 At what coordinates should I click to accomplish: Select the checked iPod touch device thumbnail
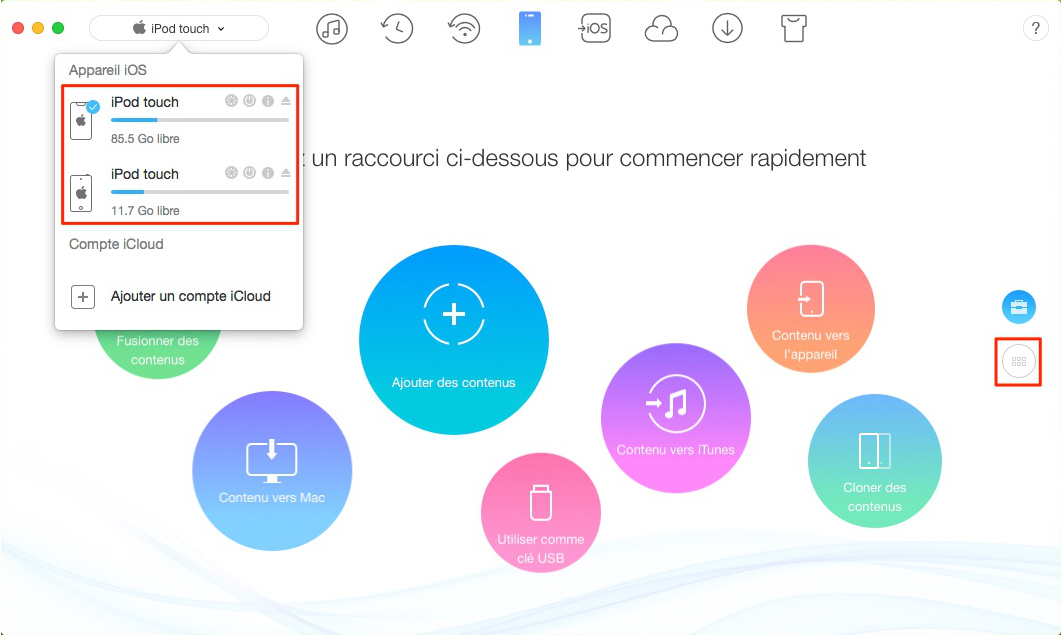[x=81, y=121]
